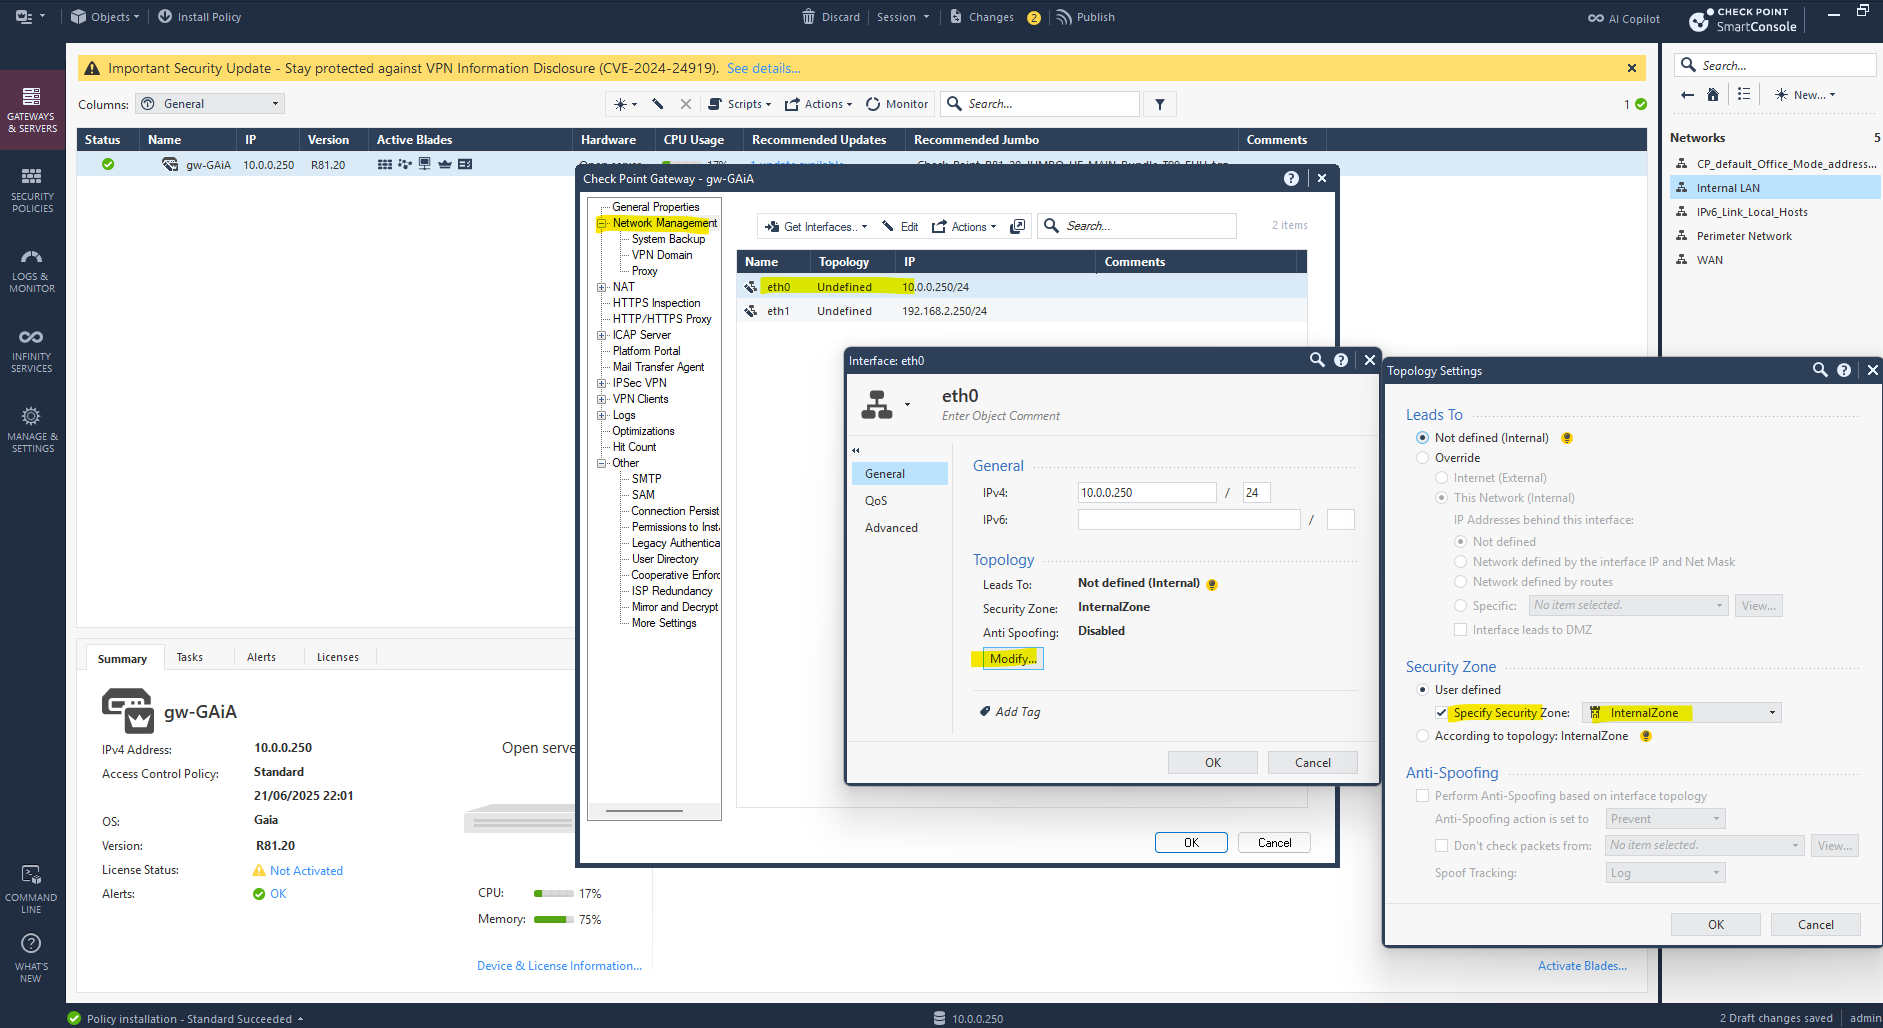Select Override radio under Leads To

pos(1422,458)
